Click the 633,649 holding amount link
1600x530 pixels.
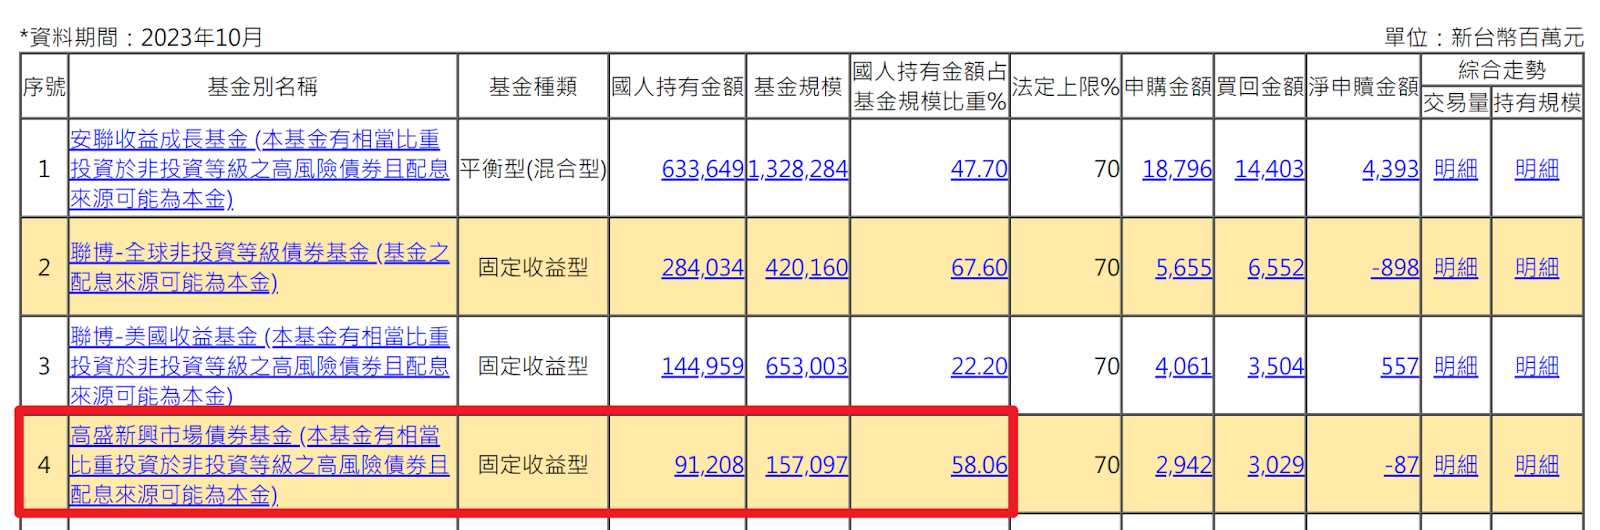coord(703,169)
